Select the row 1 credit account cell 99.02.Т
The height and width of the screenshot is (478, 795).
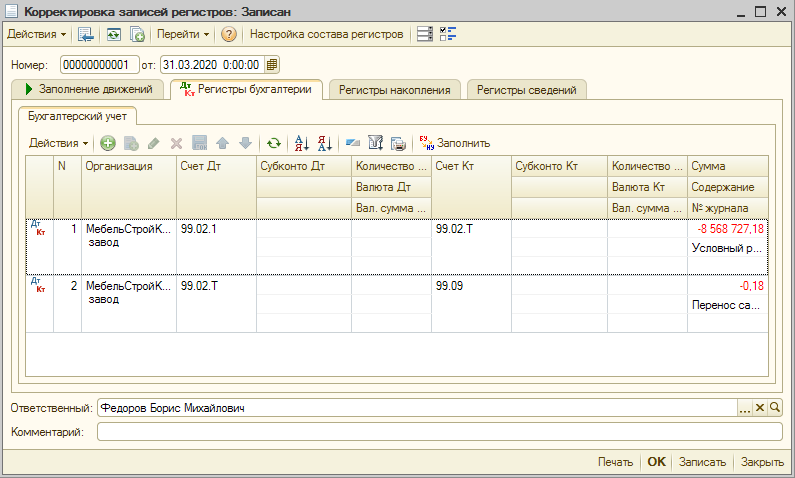(x=472, y=247)
